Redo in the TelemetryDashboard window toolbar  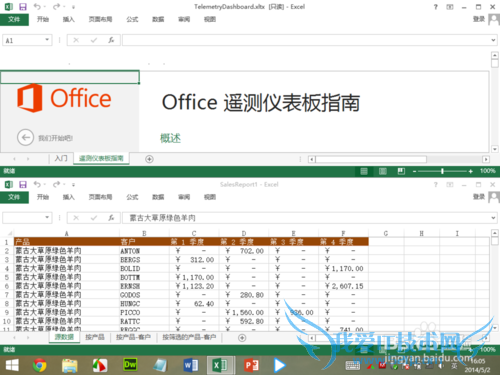(56, 7)
